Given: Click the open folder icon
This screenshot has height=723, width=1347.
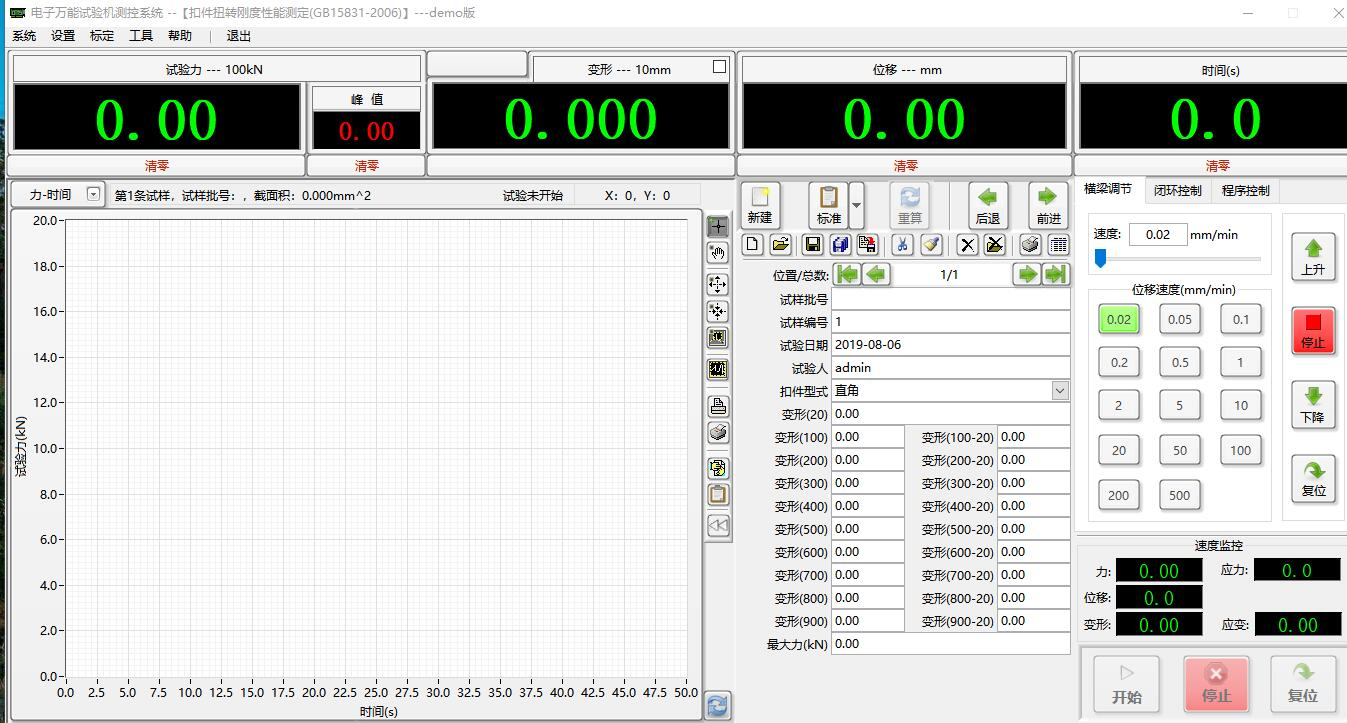Looking at the screenshot, I should click(780, 245).
